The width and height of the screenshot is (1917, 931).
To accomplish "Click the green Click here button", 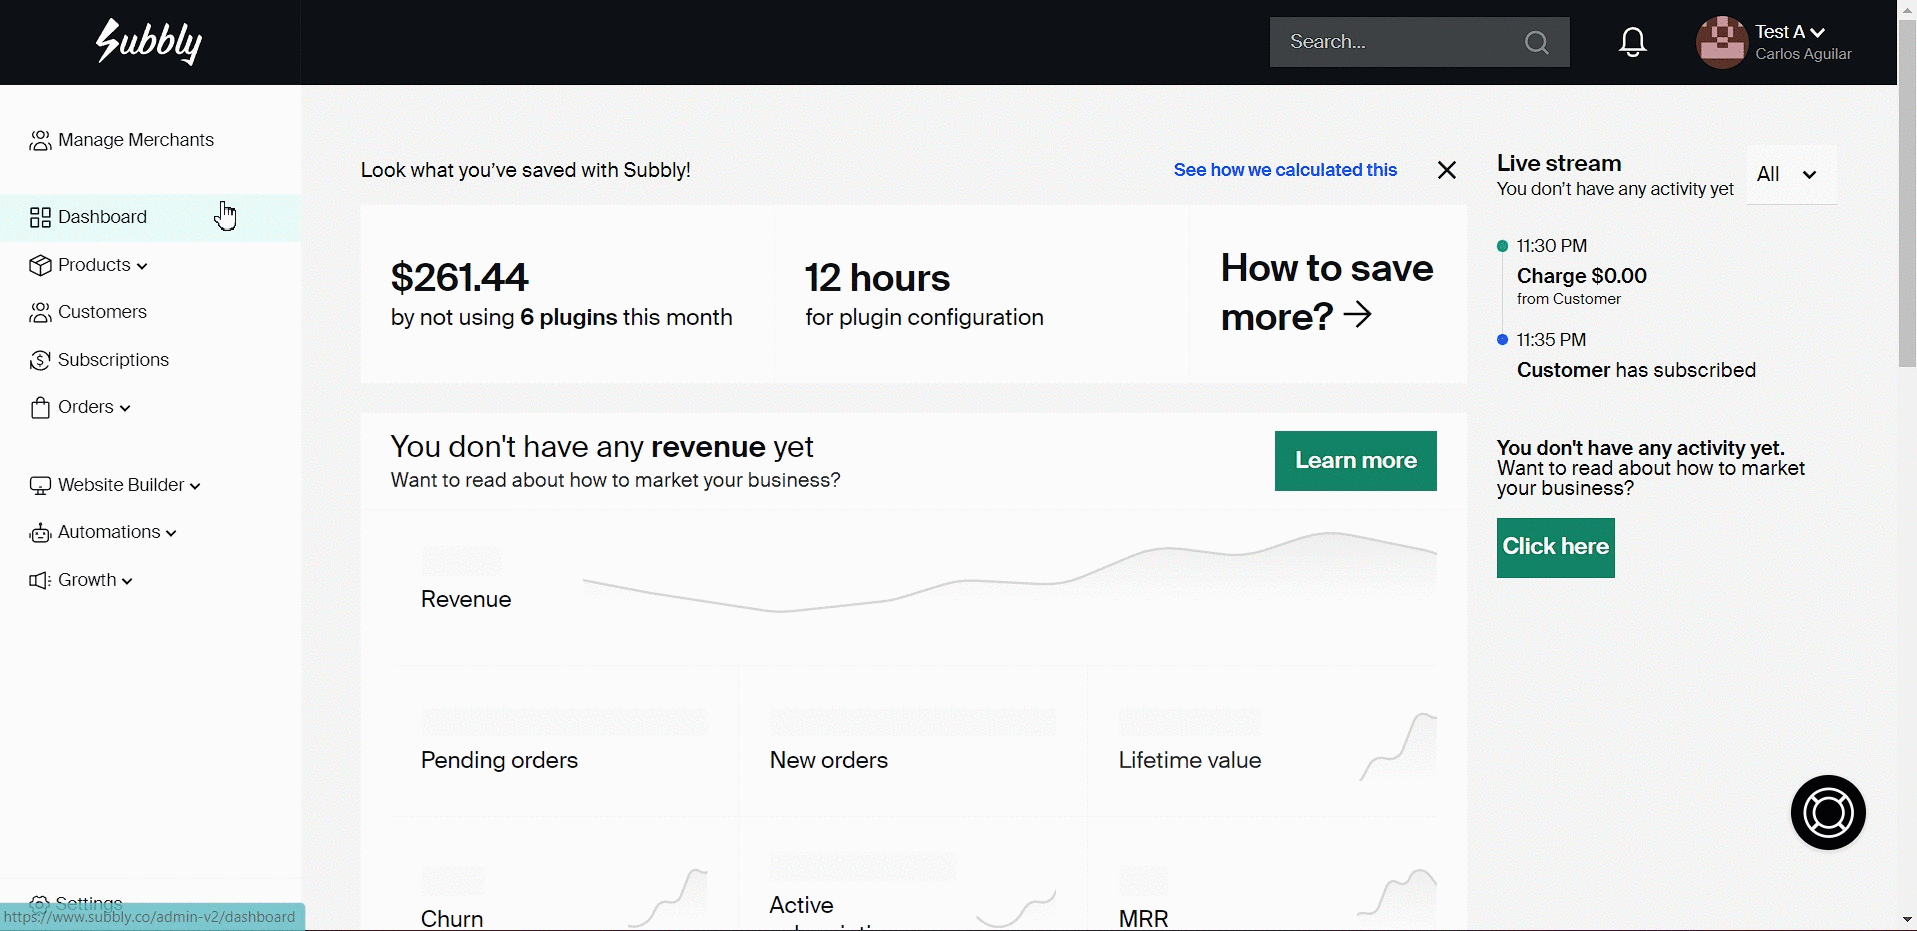I will (1555, 547).
